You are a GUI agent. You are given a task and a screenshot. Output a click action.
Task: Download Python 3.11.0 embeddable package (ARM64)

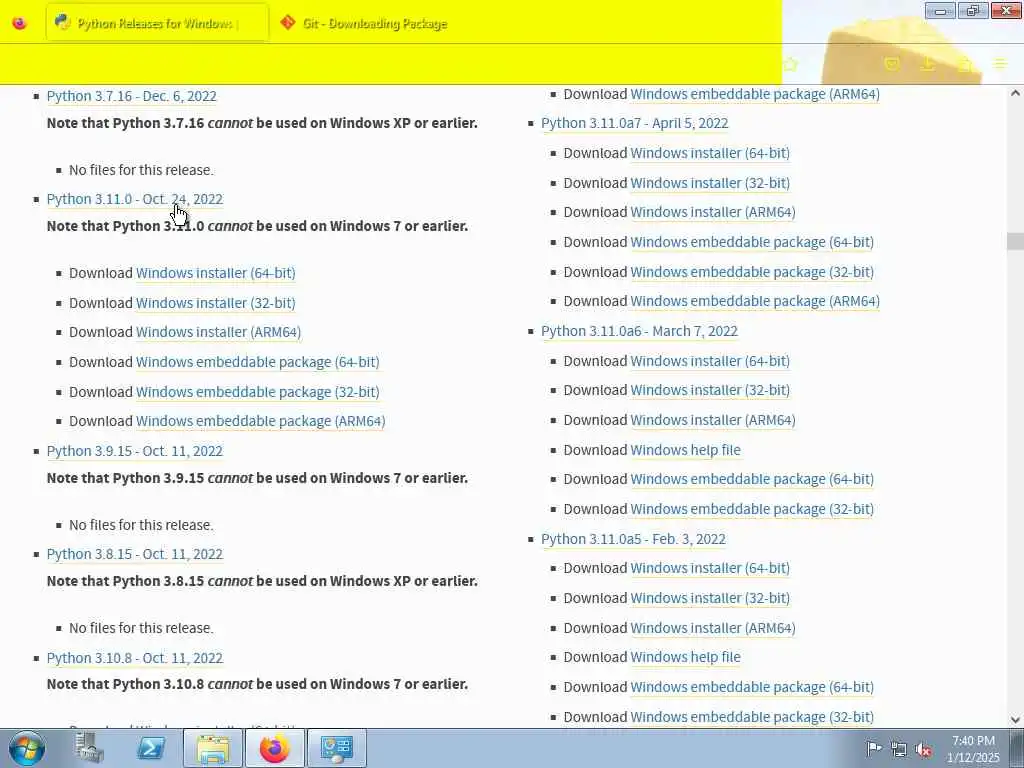pyautogui.click(x=261, y=421)
